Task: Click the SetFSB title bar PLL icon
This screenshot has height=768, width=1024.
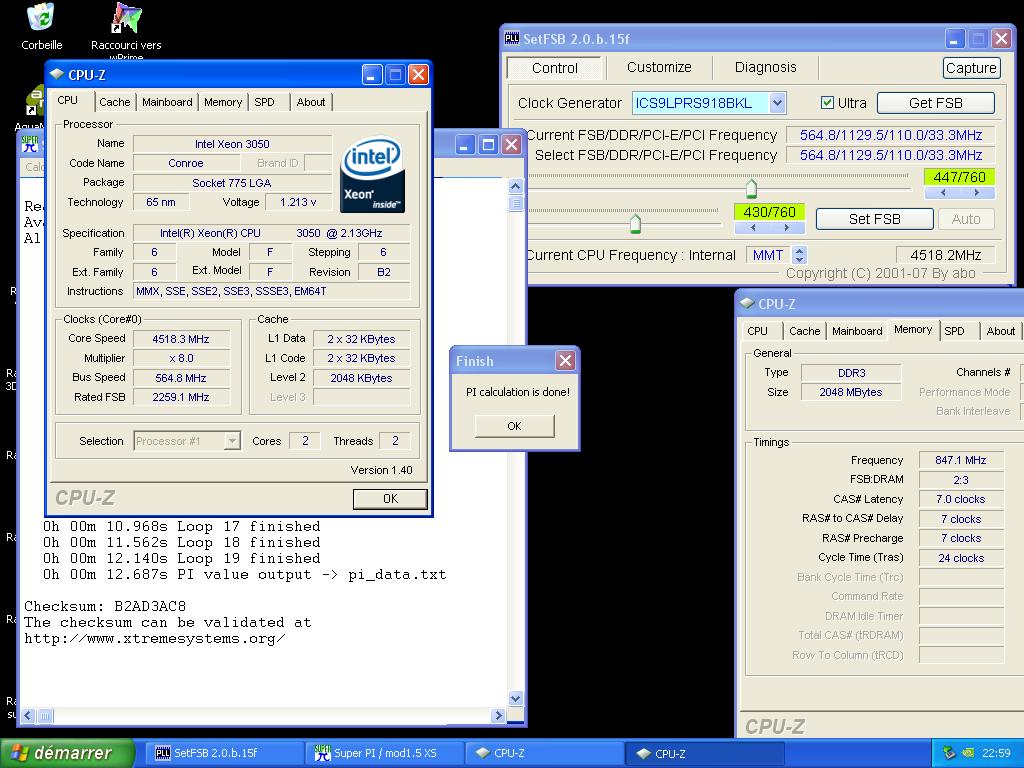Action: pos(512,39)
